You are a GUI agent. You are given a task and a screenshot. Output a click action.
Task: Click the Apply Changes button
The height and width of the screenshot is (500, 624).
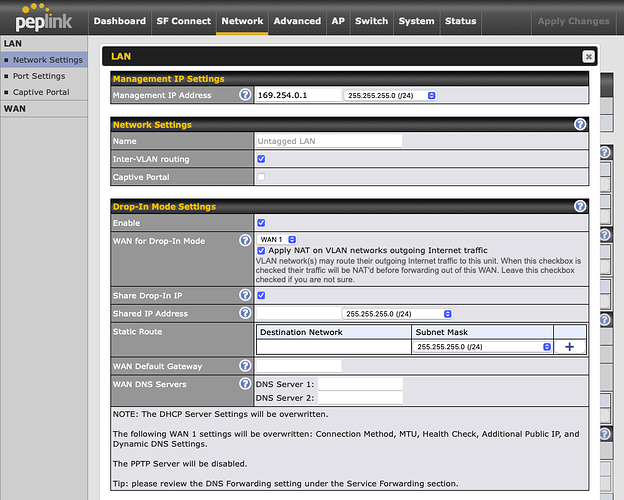573,21
